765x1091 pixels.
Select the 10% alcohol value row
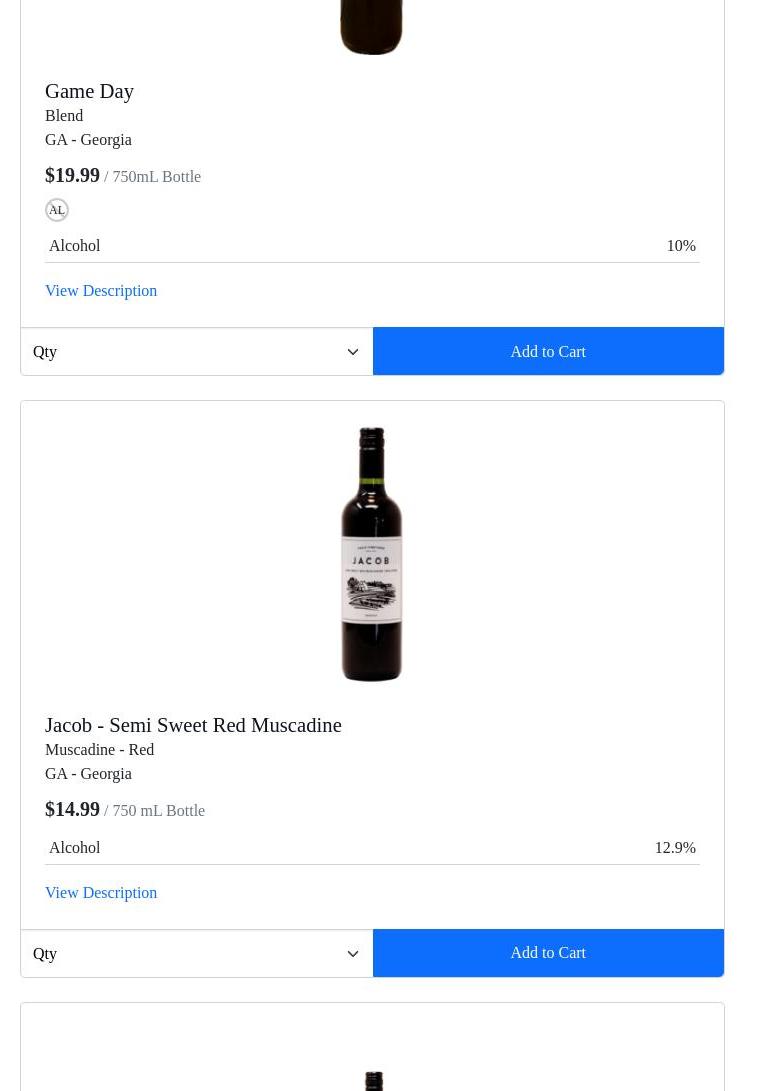(372, 246)
